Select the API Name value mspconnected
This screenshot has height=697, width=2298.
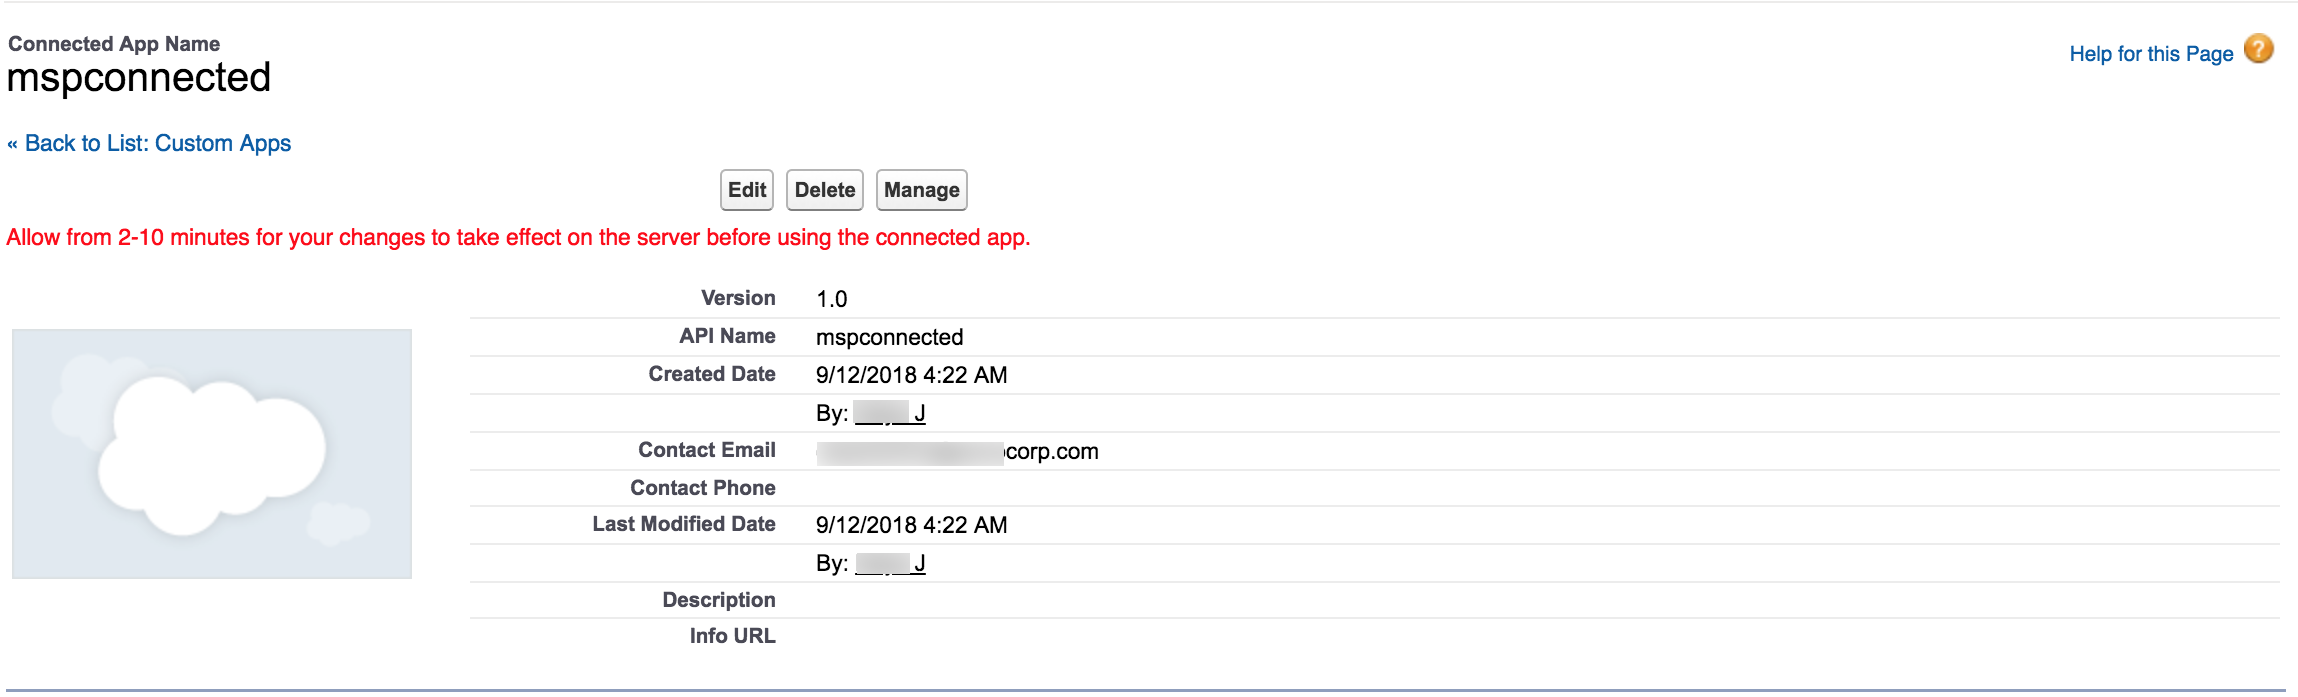(x=889, y=337)
